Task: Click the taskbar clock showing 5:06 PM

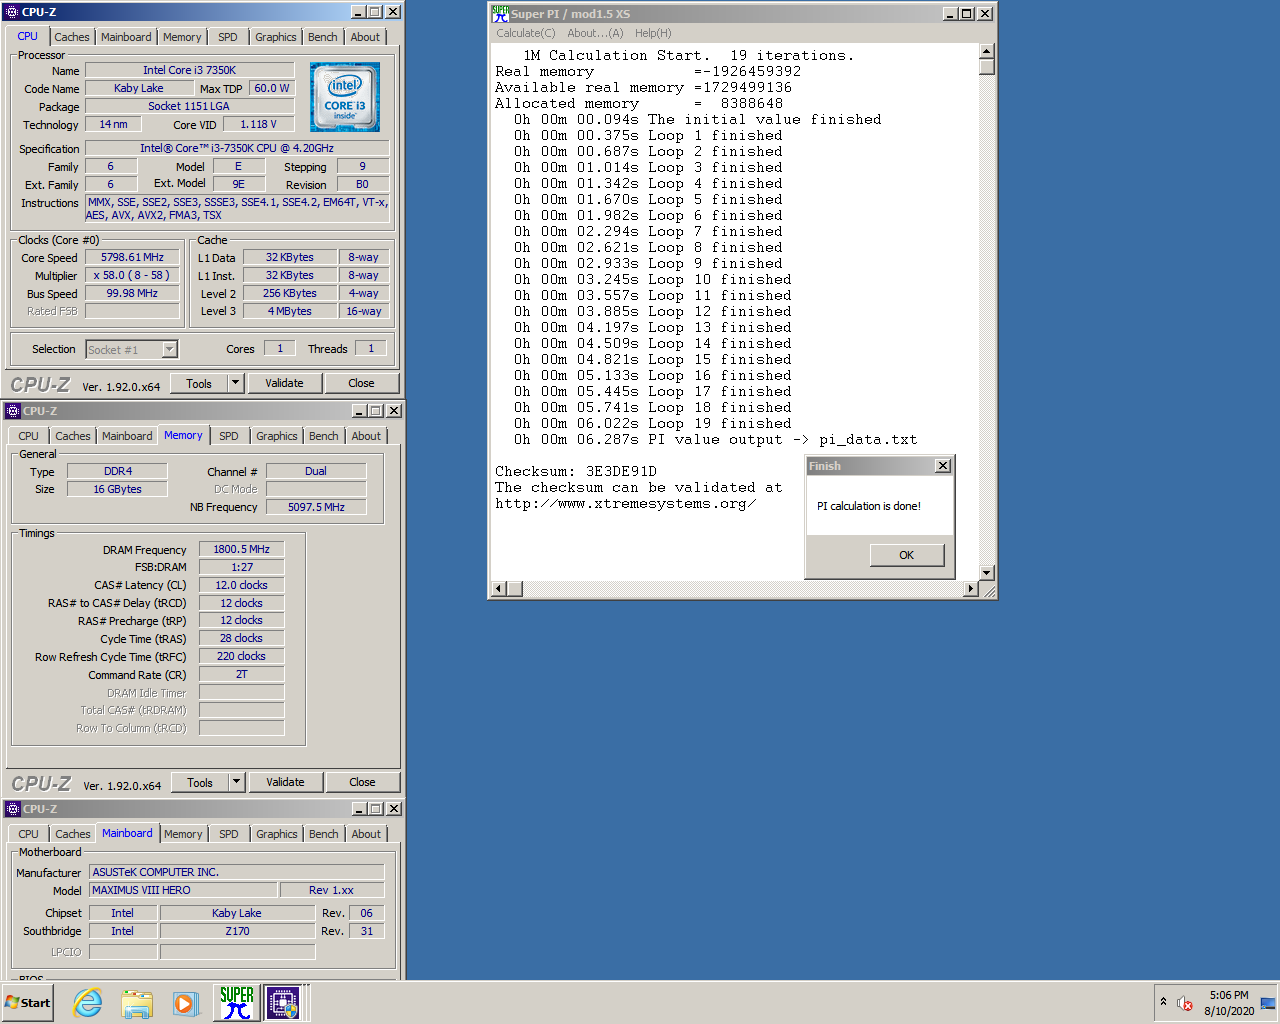Action: click(x=1229, y=1003)
